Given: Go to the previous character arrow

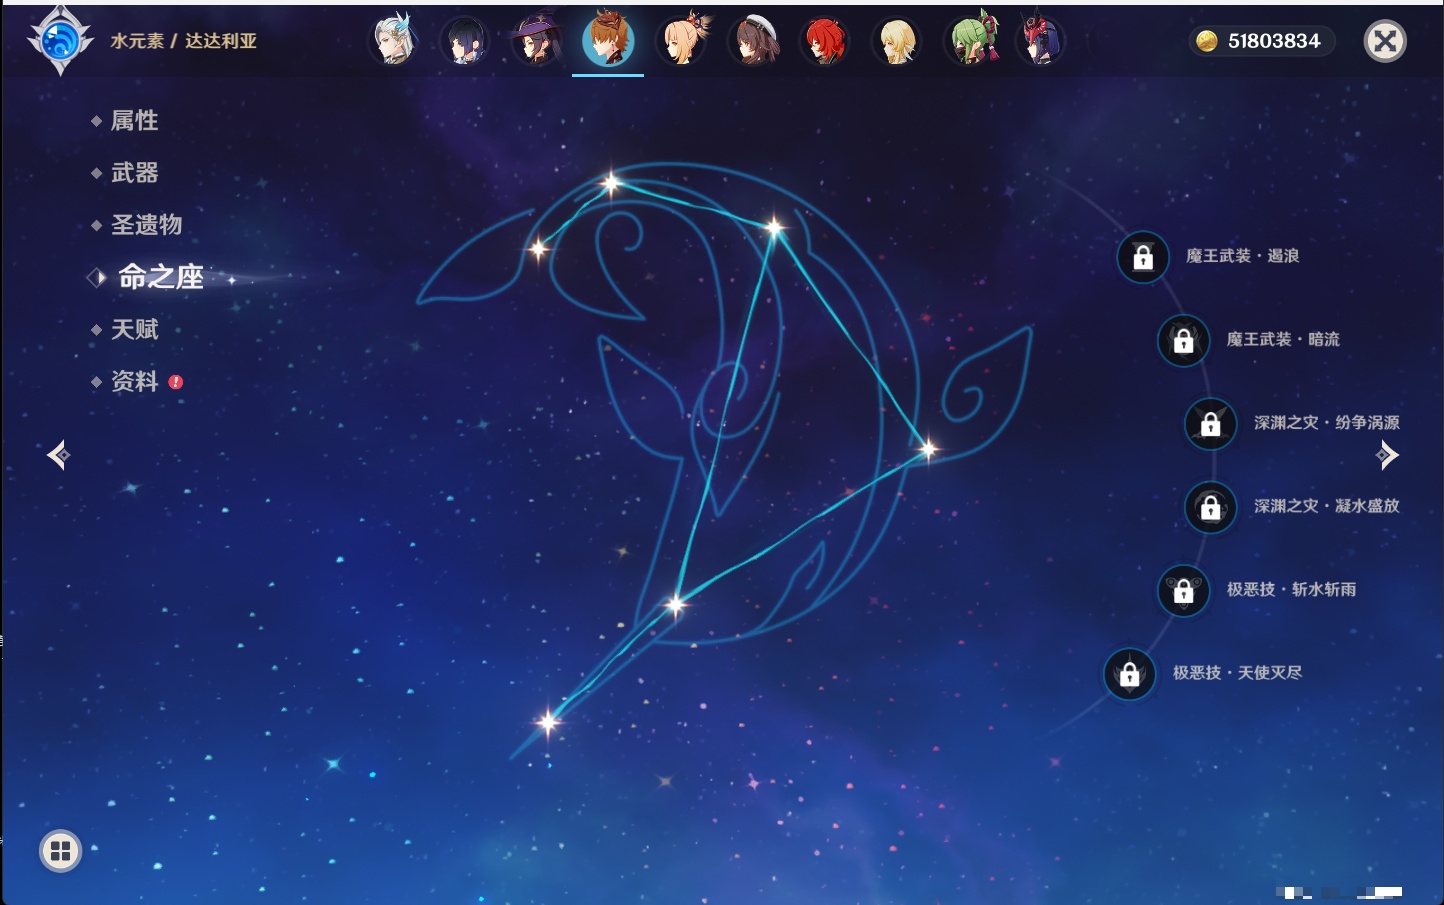Looking at the screenshot, I should click(58, 455).
